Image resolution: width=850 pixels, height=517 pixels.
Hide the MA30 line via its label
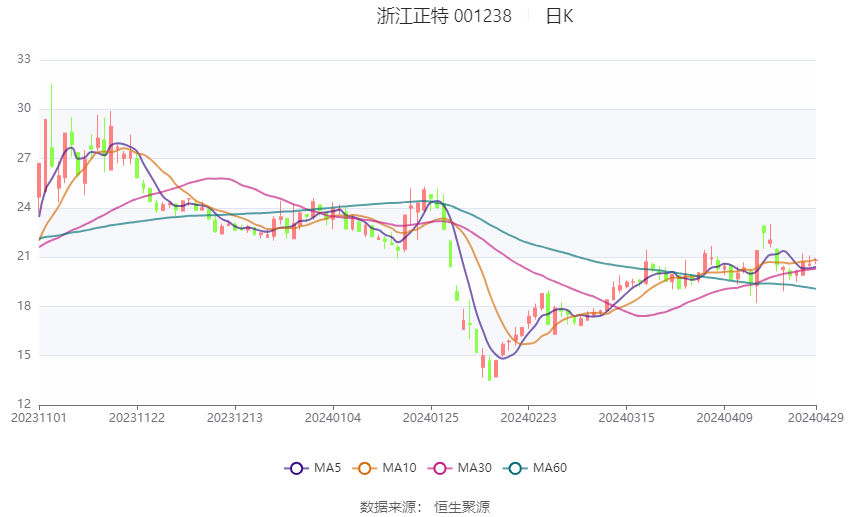point(476,467)
